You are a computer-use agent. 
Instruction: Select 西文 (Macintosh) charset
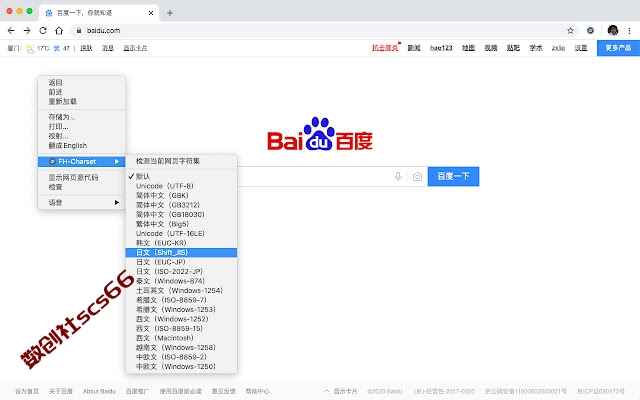point(181,338)
